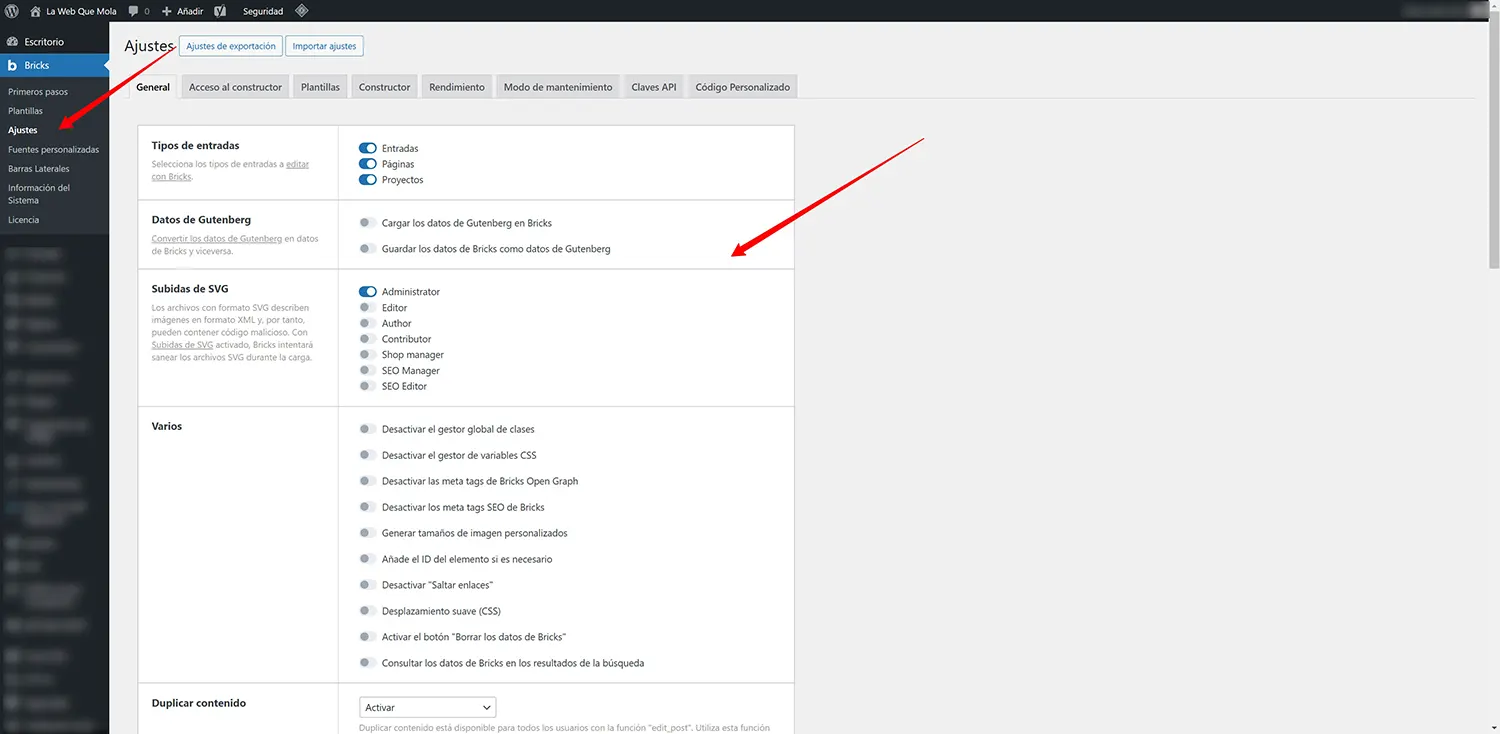The height and width of the screenshot is (734, 1500).
Task: Click the plus icon next to Añadir
Action: 167,11
